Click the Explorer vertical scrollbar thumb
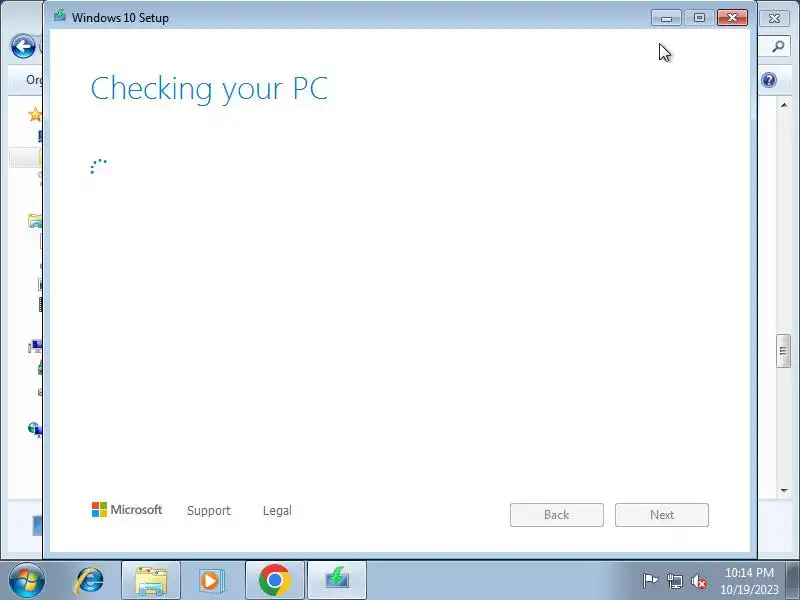 coord(783,351)
